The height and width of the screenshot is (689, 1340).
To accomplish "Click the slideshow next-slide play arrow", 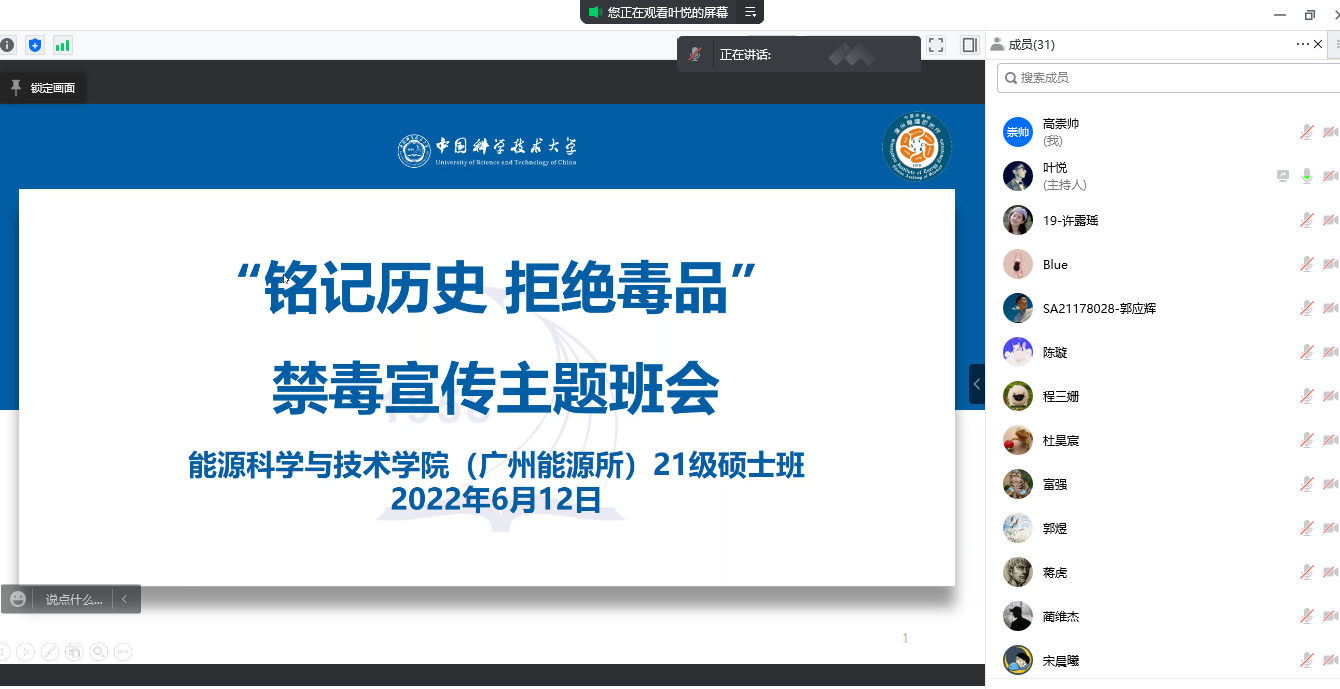I will click(25, 652).
